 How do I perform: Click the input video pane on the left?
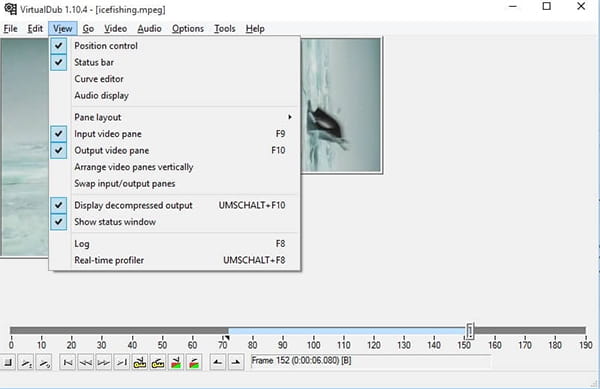24,147
